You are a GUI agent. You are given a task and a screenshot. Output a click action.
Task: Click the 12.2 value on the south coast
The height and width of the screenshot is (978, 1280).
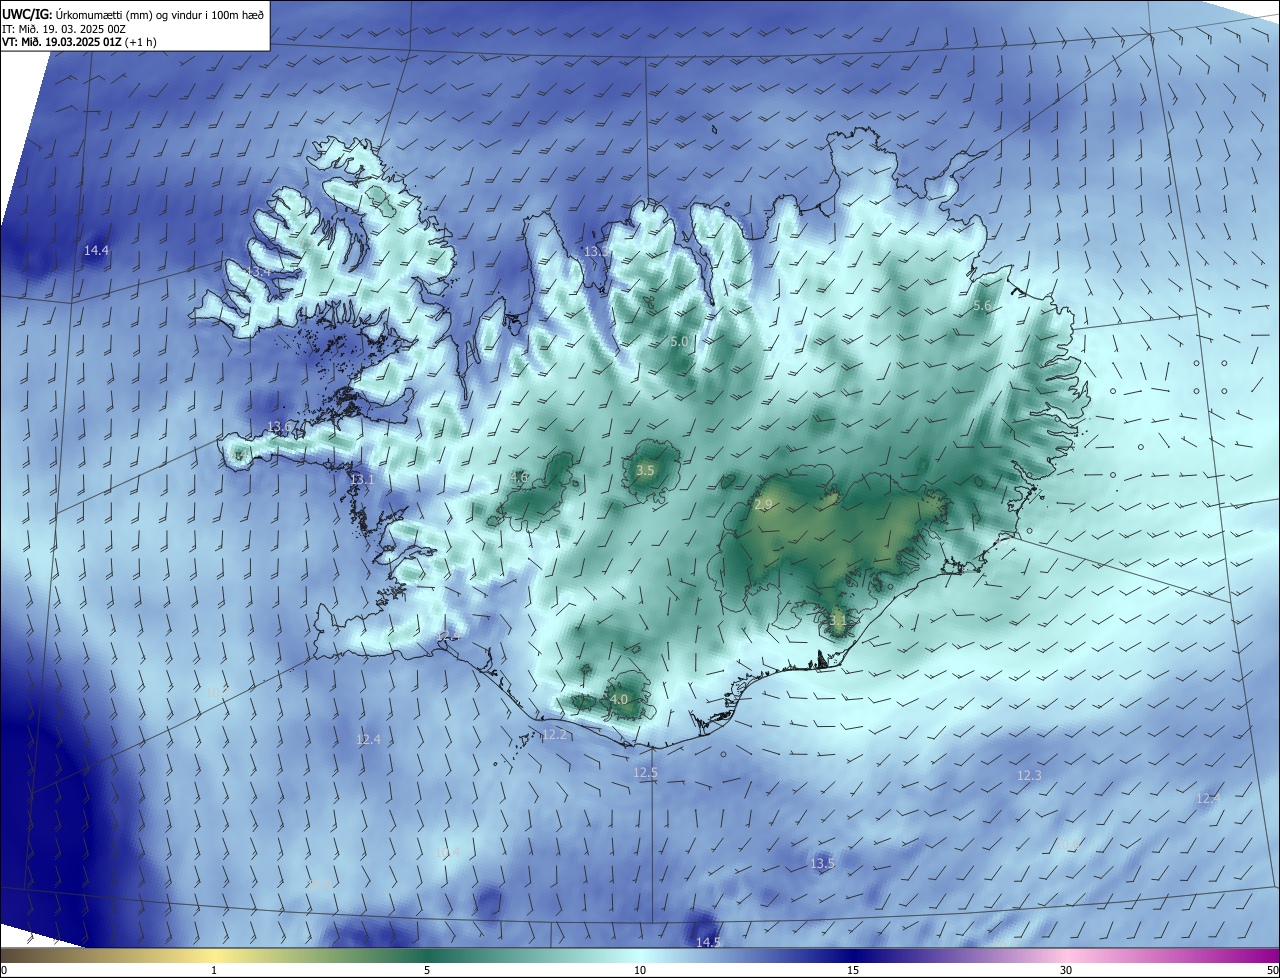click(x=554, y=735)
